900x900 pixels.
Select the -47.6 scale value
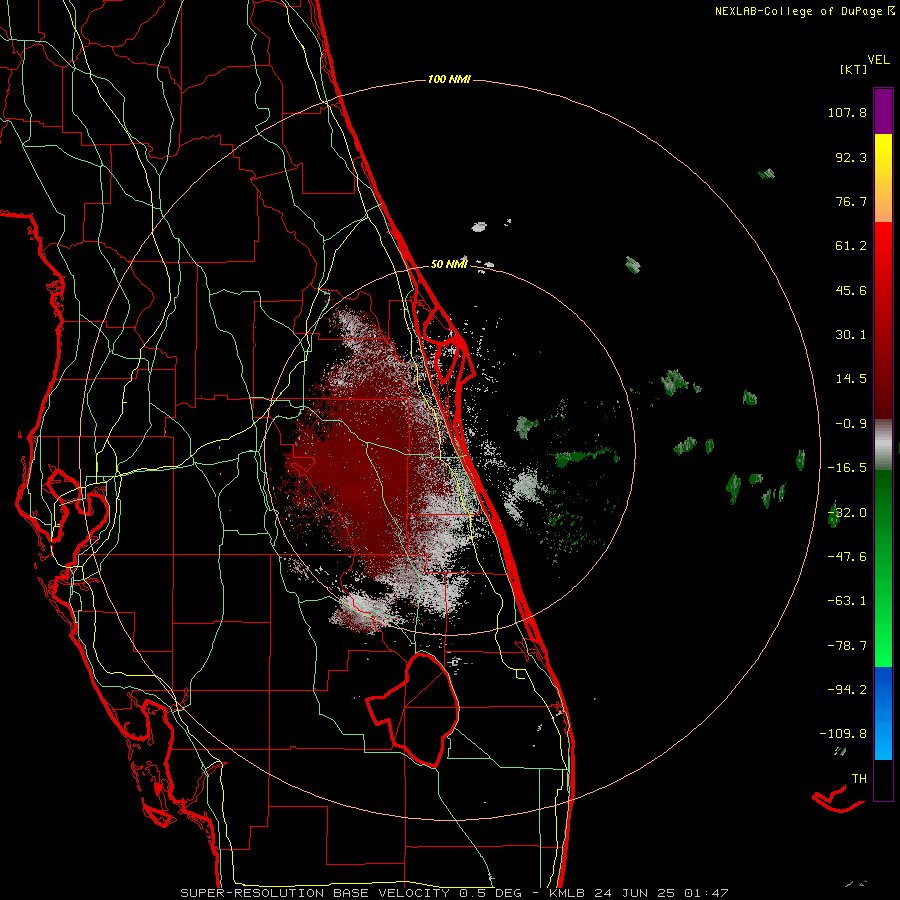click(847, 557)
